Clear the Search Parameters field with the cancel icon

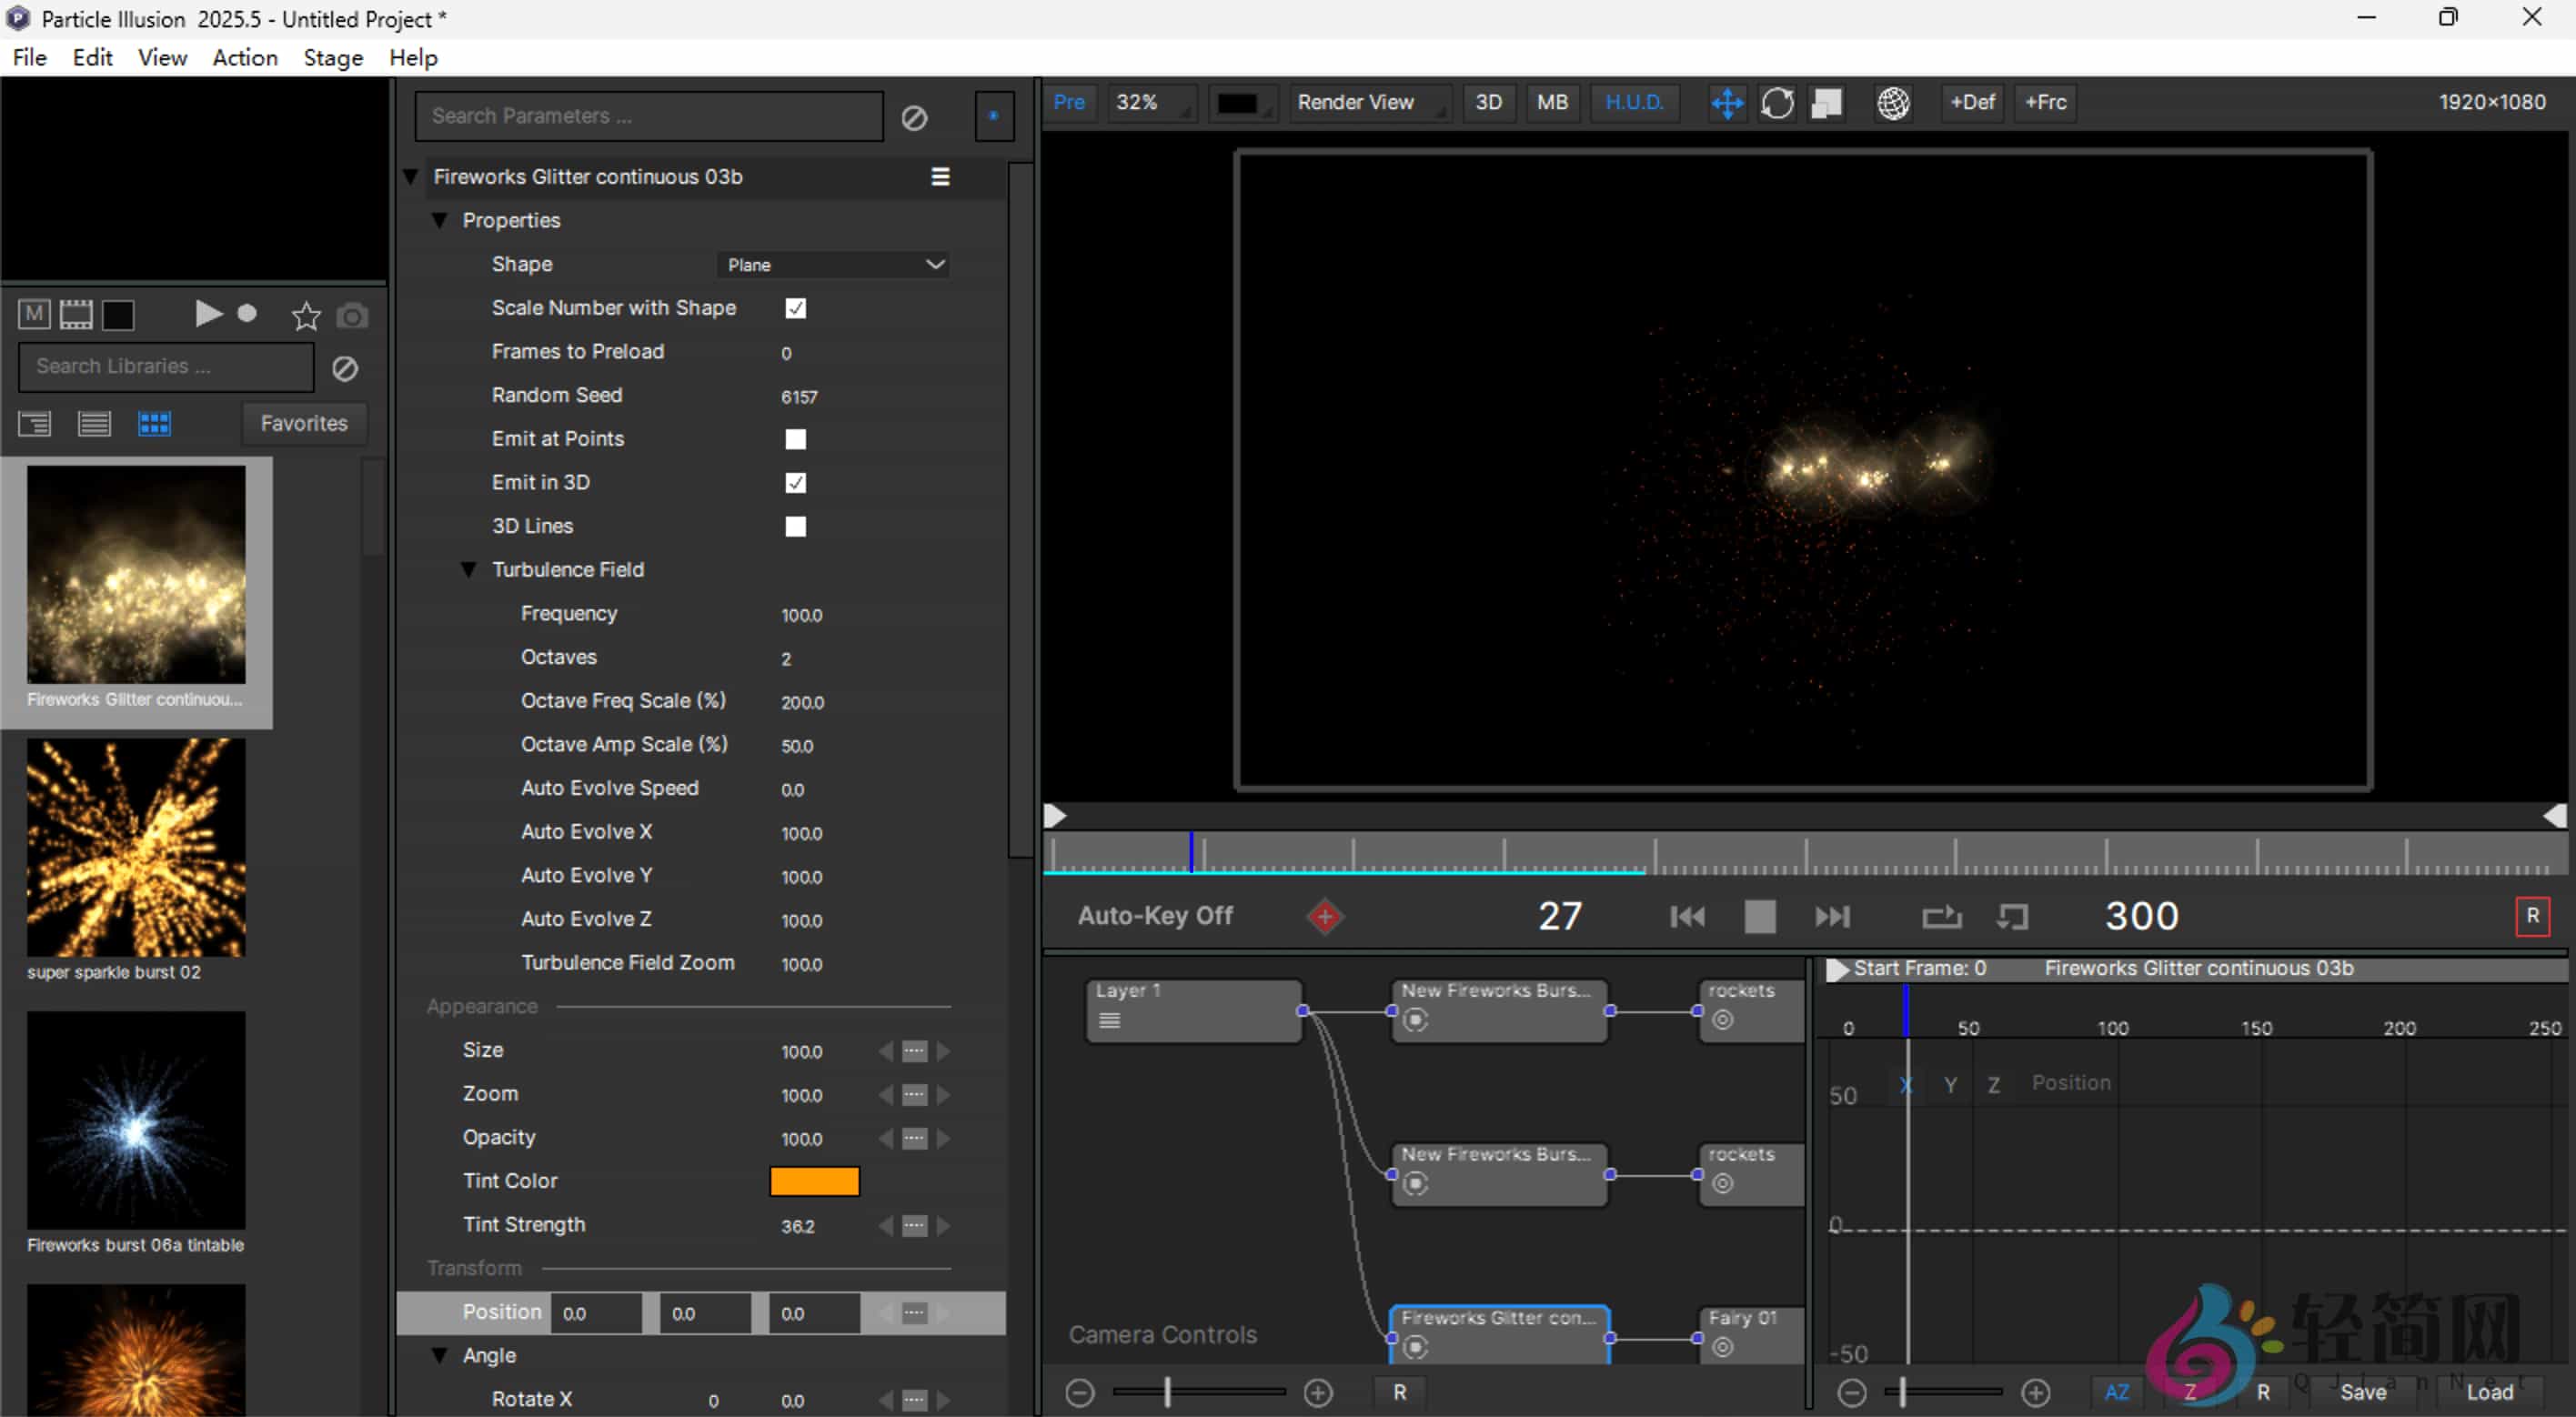[915, 116]
